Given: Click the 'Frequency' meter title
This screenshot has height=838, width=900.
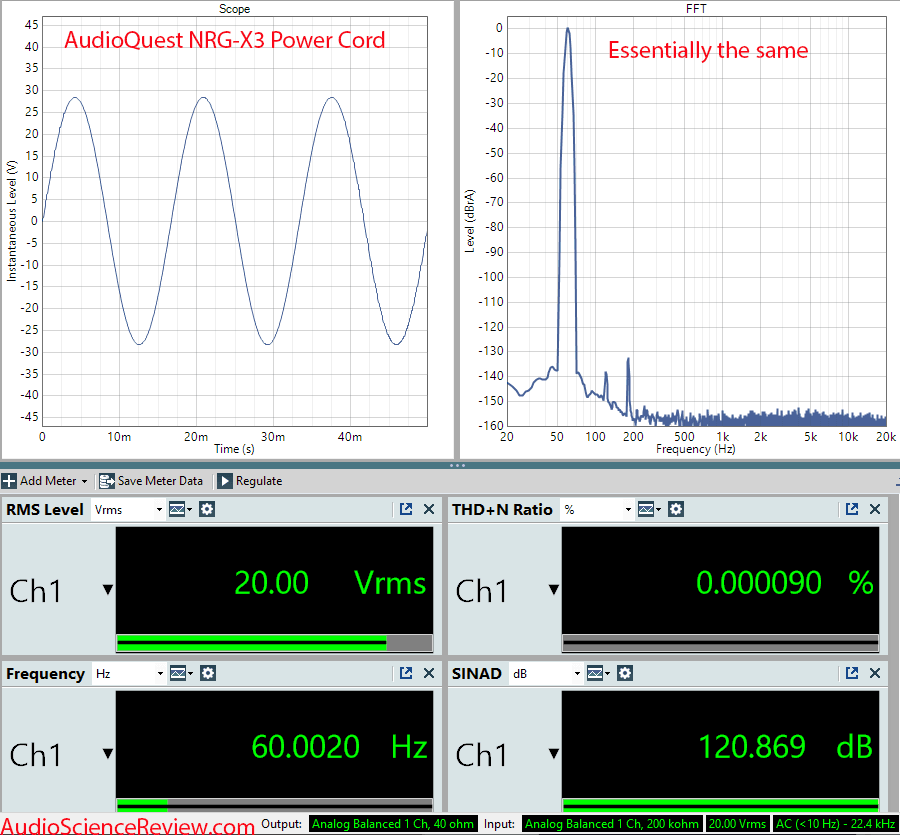Looking at the screenshot, I should 45,674.
